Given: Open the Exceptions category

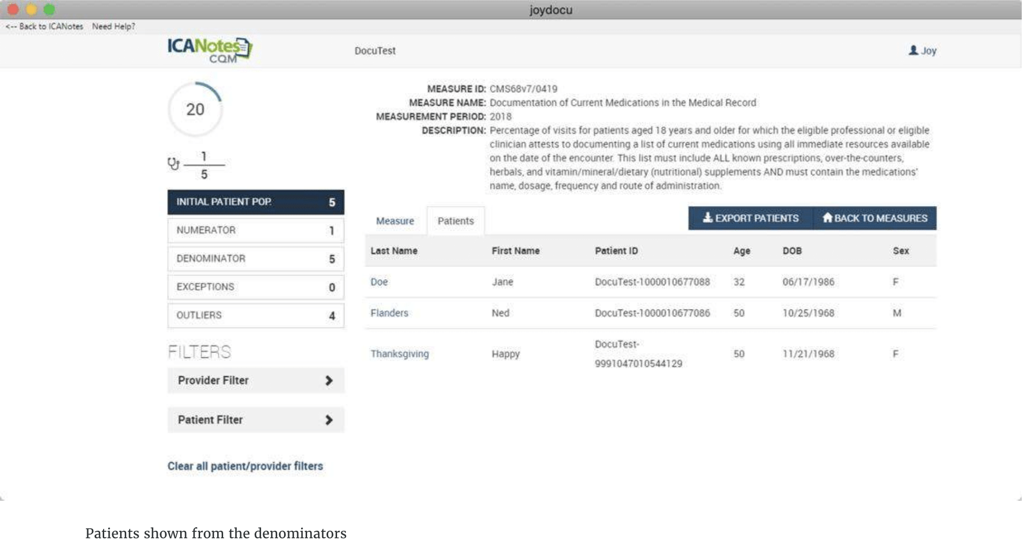Looking at the screenshot, I should (x=255, y=287).
